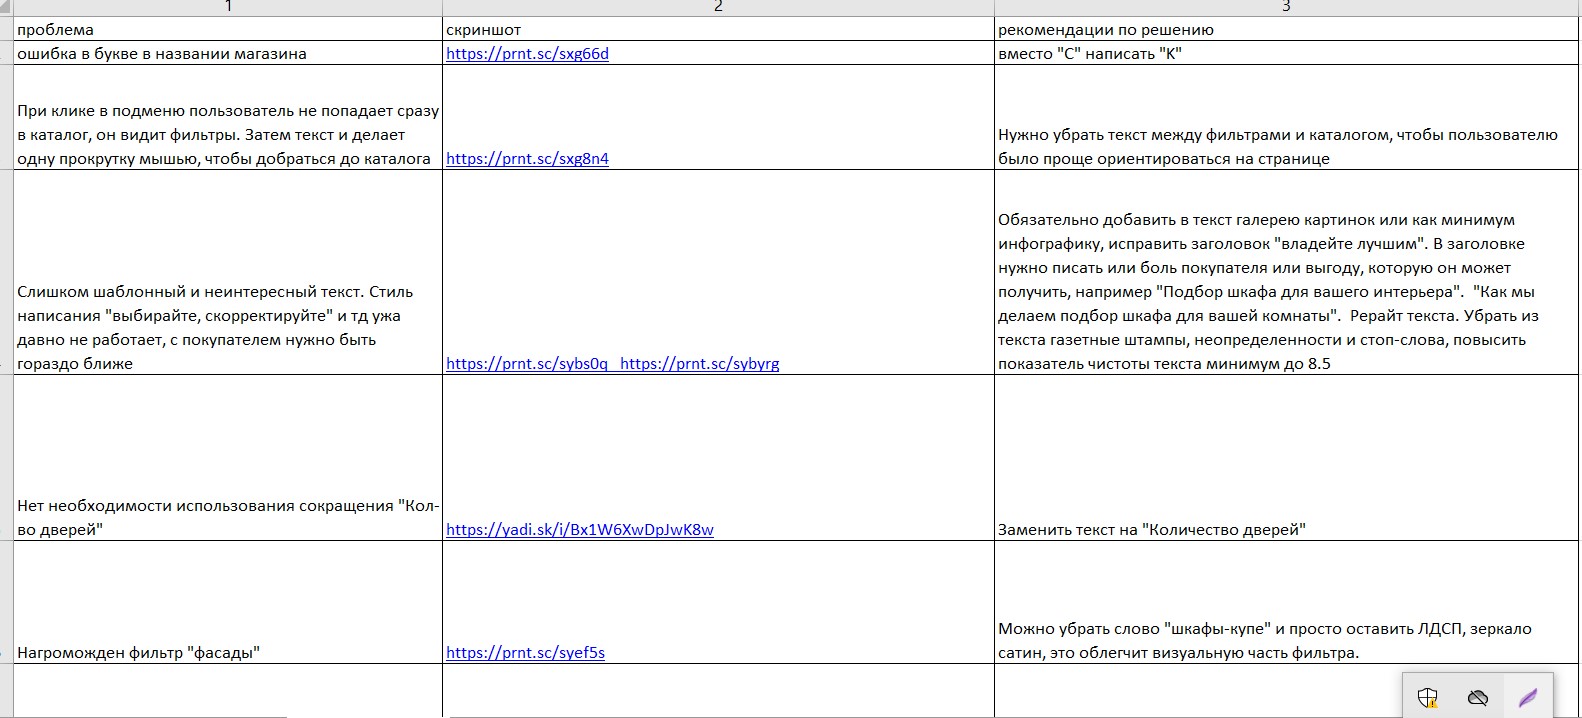Open link https://prnt.sc/sxg66d
The image size is (1582, 718).
(x=527, y=54)
